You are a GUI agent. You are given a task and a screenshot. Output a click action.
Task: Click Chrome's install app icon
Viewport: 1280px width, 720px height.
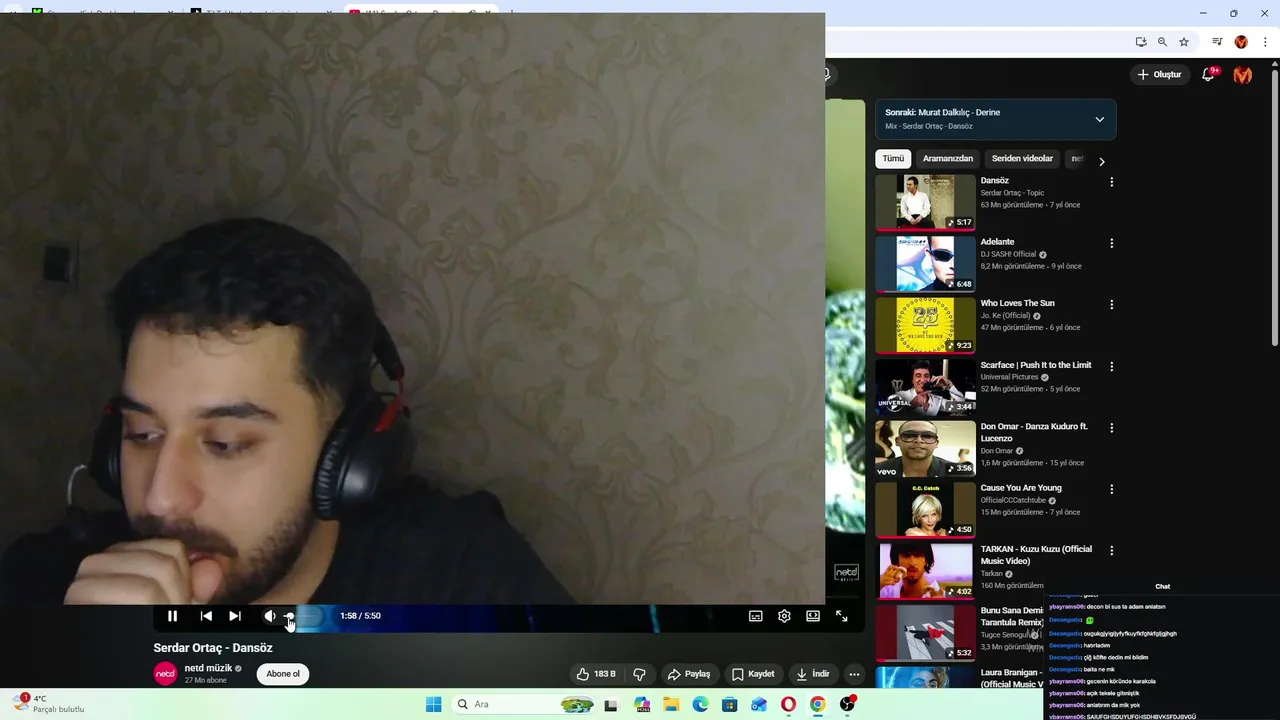tap(1141, 42)
